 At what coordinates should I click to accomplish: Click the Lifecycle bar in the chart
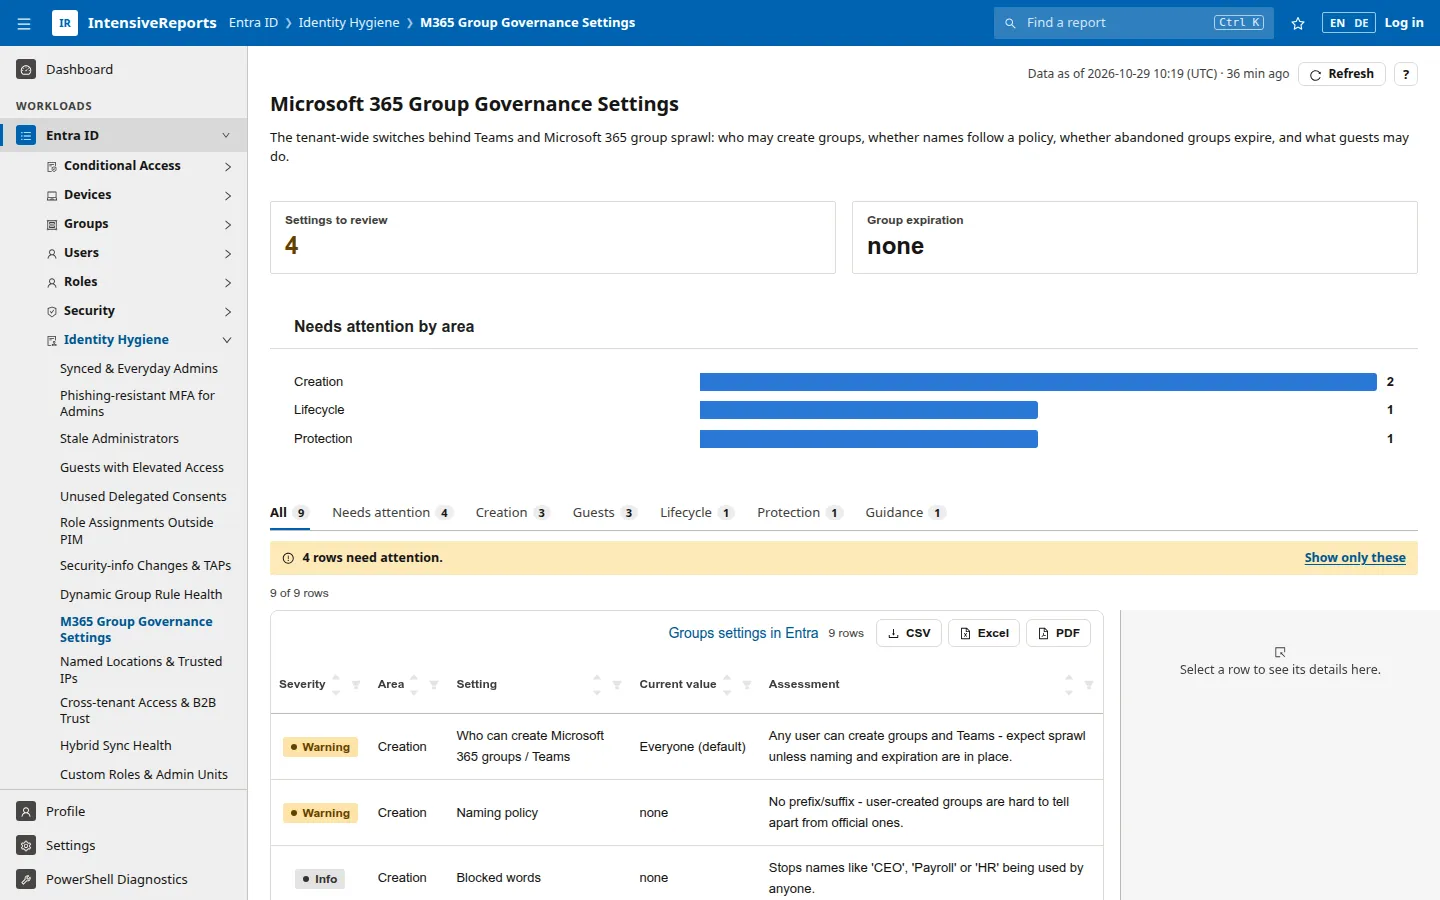(x=869, y=410)
